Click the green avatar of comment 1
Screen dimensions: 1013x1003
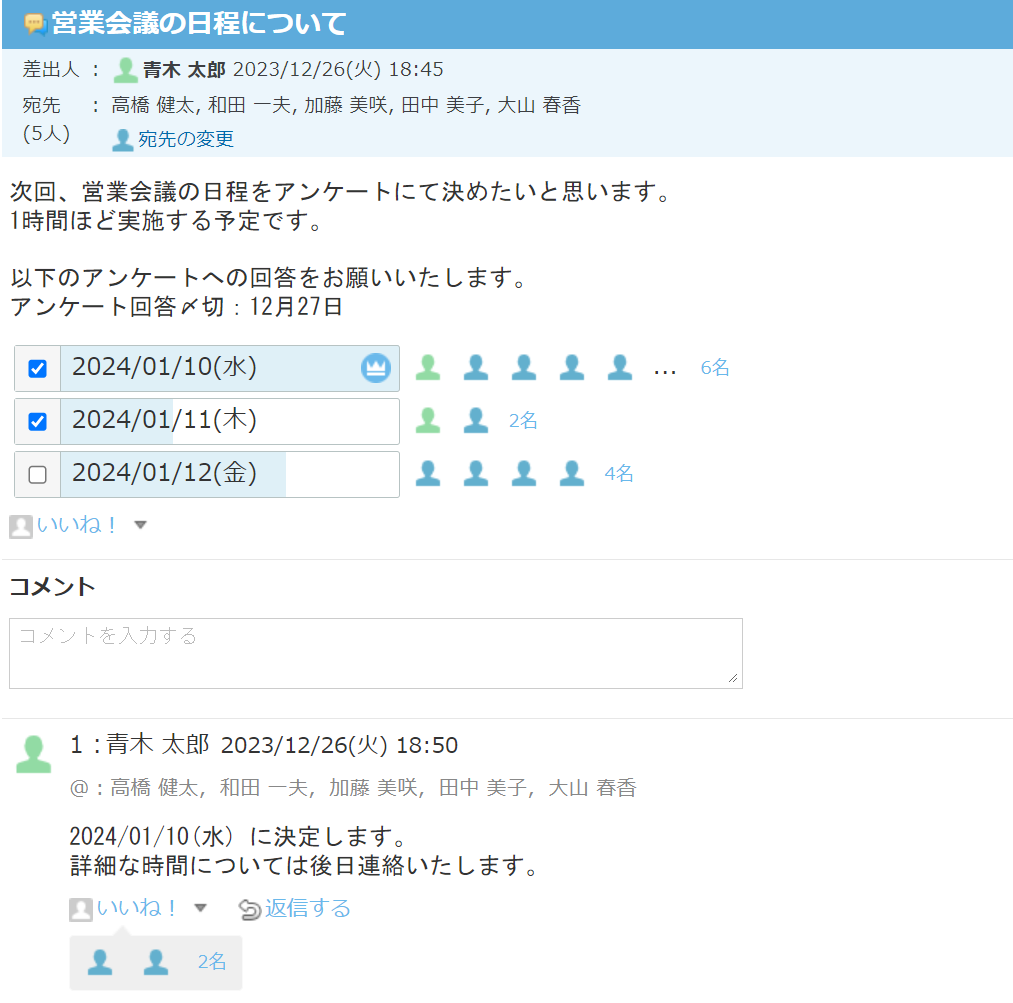(34, 754)
